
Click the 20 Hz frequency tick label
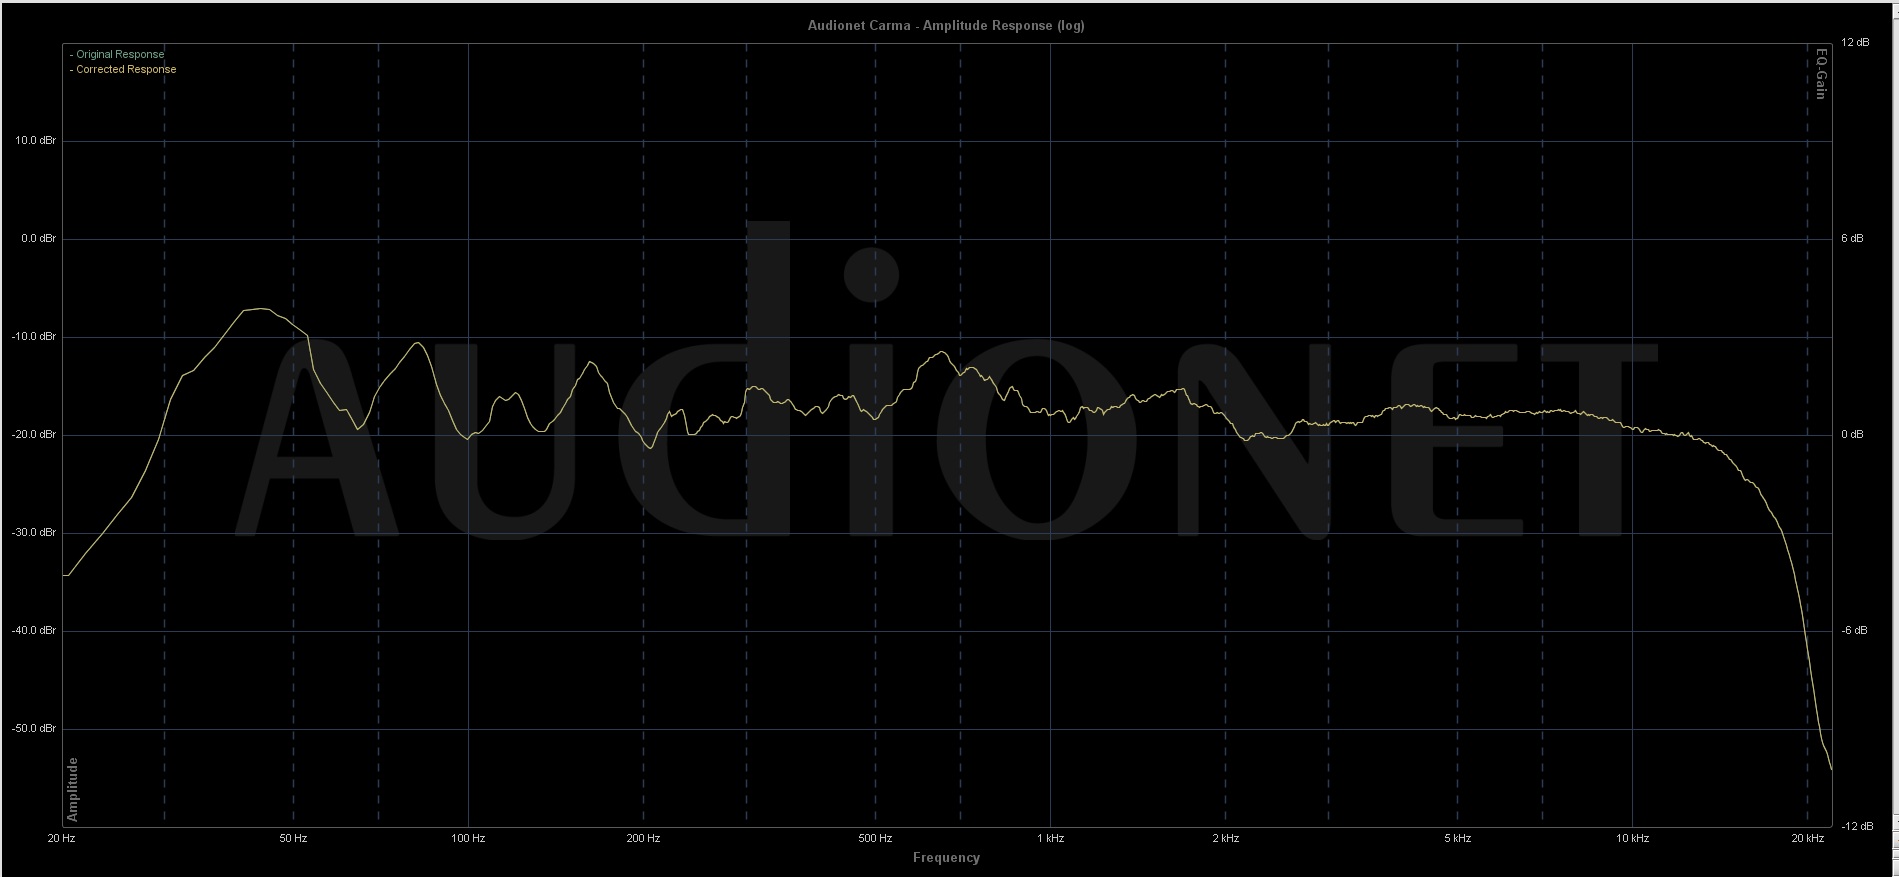point(62,838)
